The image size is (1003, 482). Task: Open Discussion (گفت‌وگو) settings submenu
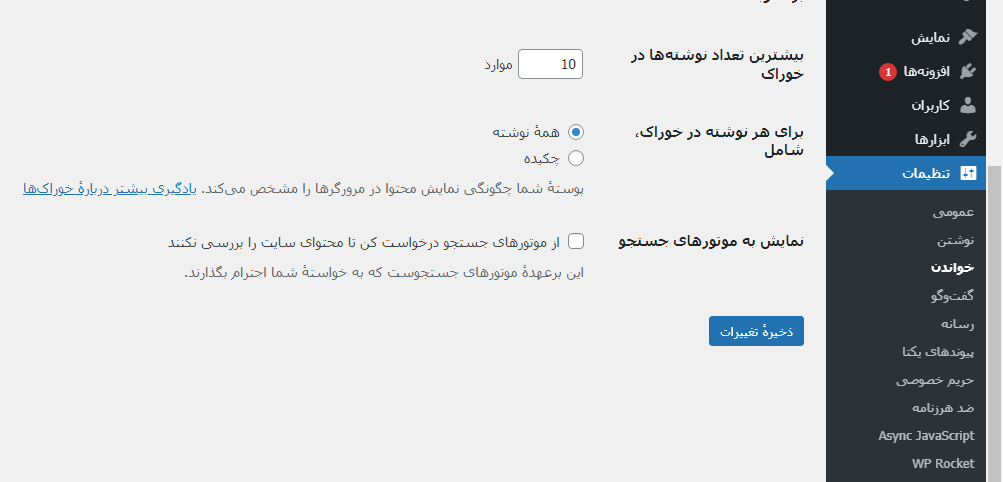point(952,295)
